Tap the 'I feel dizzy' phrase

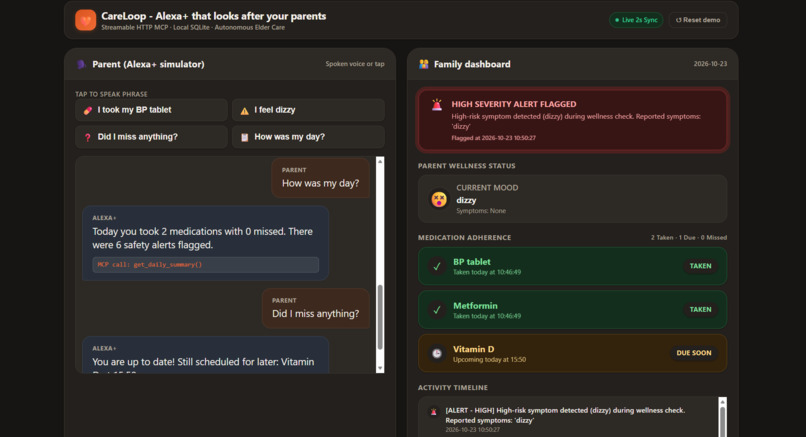[x=308, y=110]
